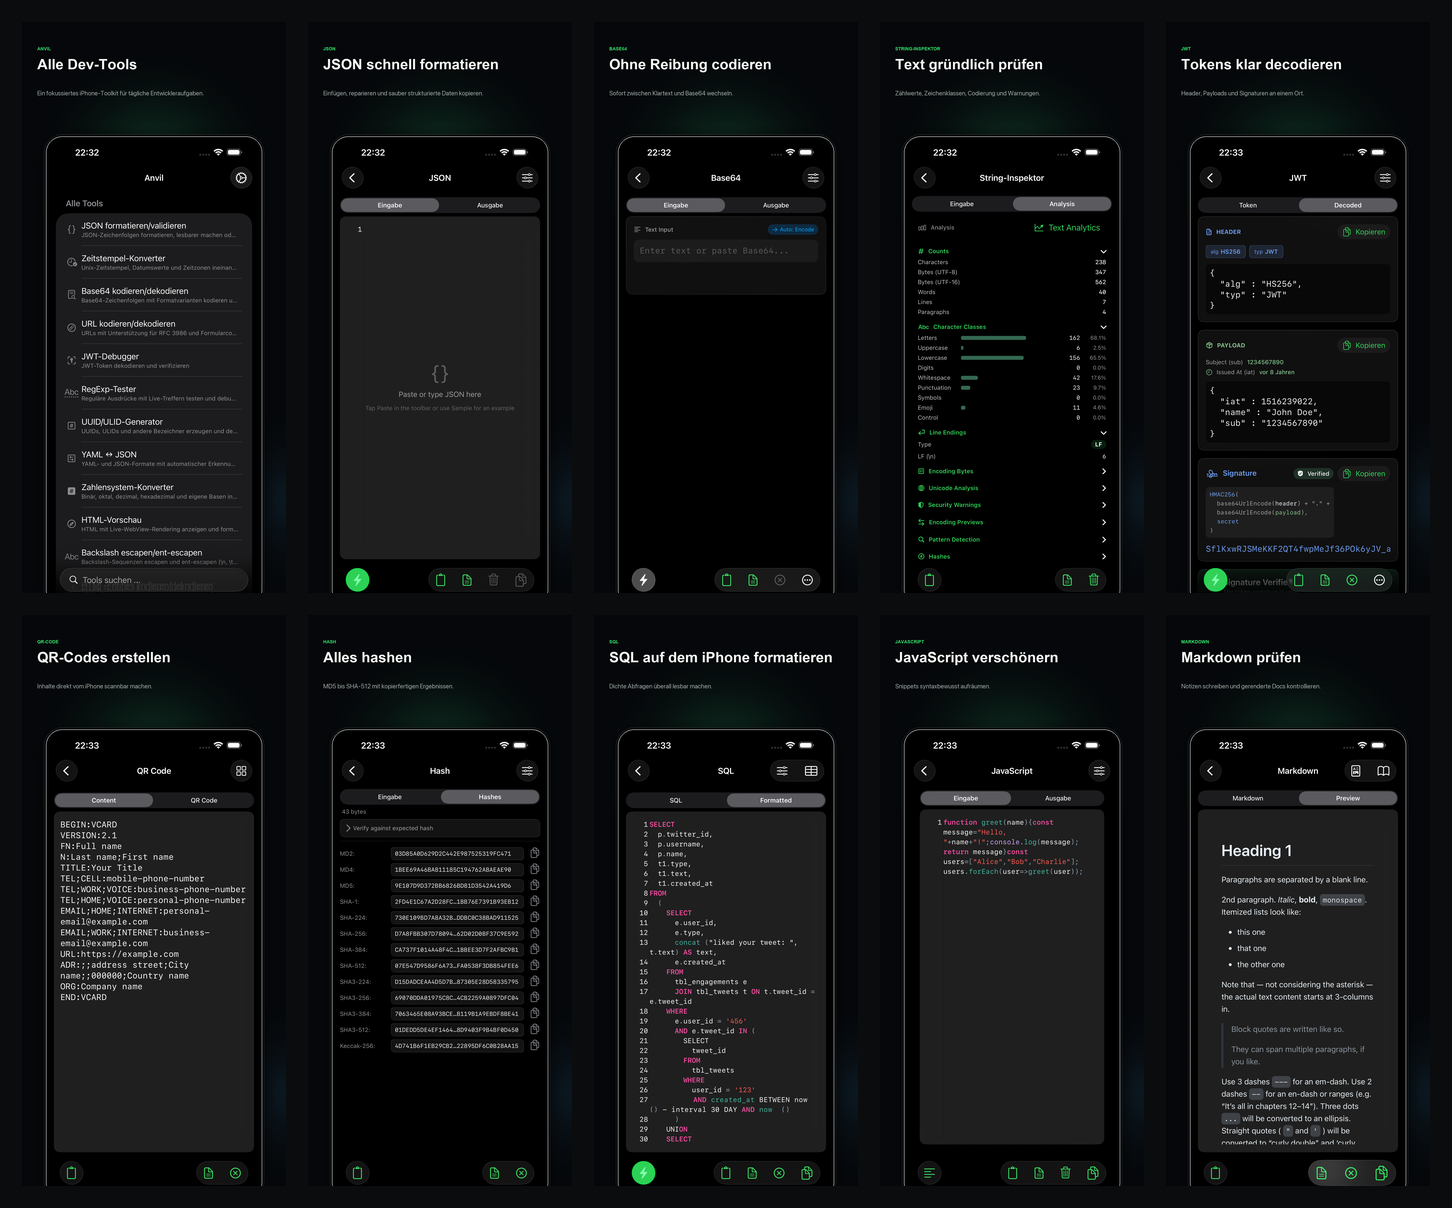Tap the clear X icon in JWT toolbar
Screen dimensions: 1452x1208
coord(1352,580)
